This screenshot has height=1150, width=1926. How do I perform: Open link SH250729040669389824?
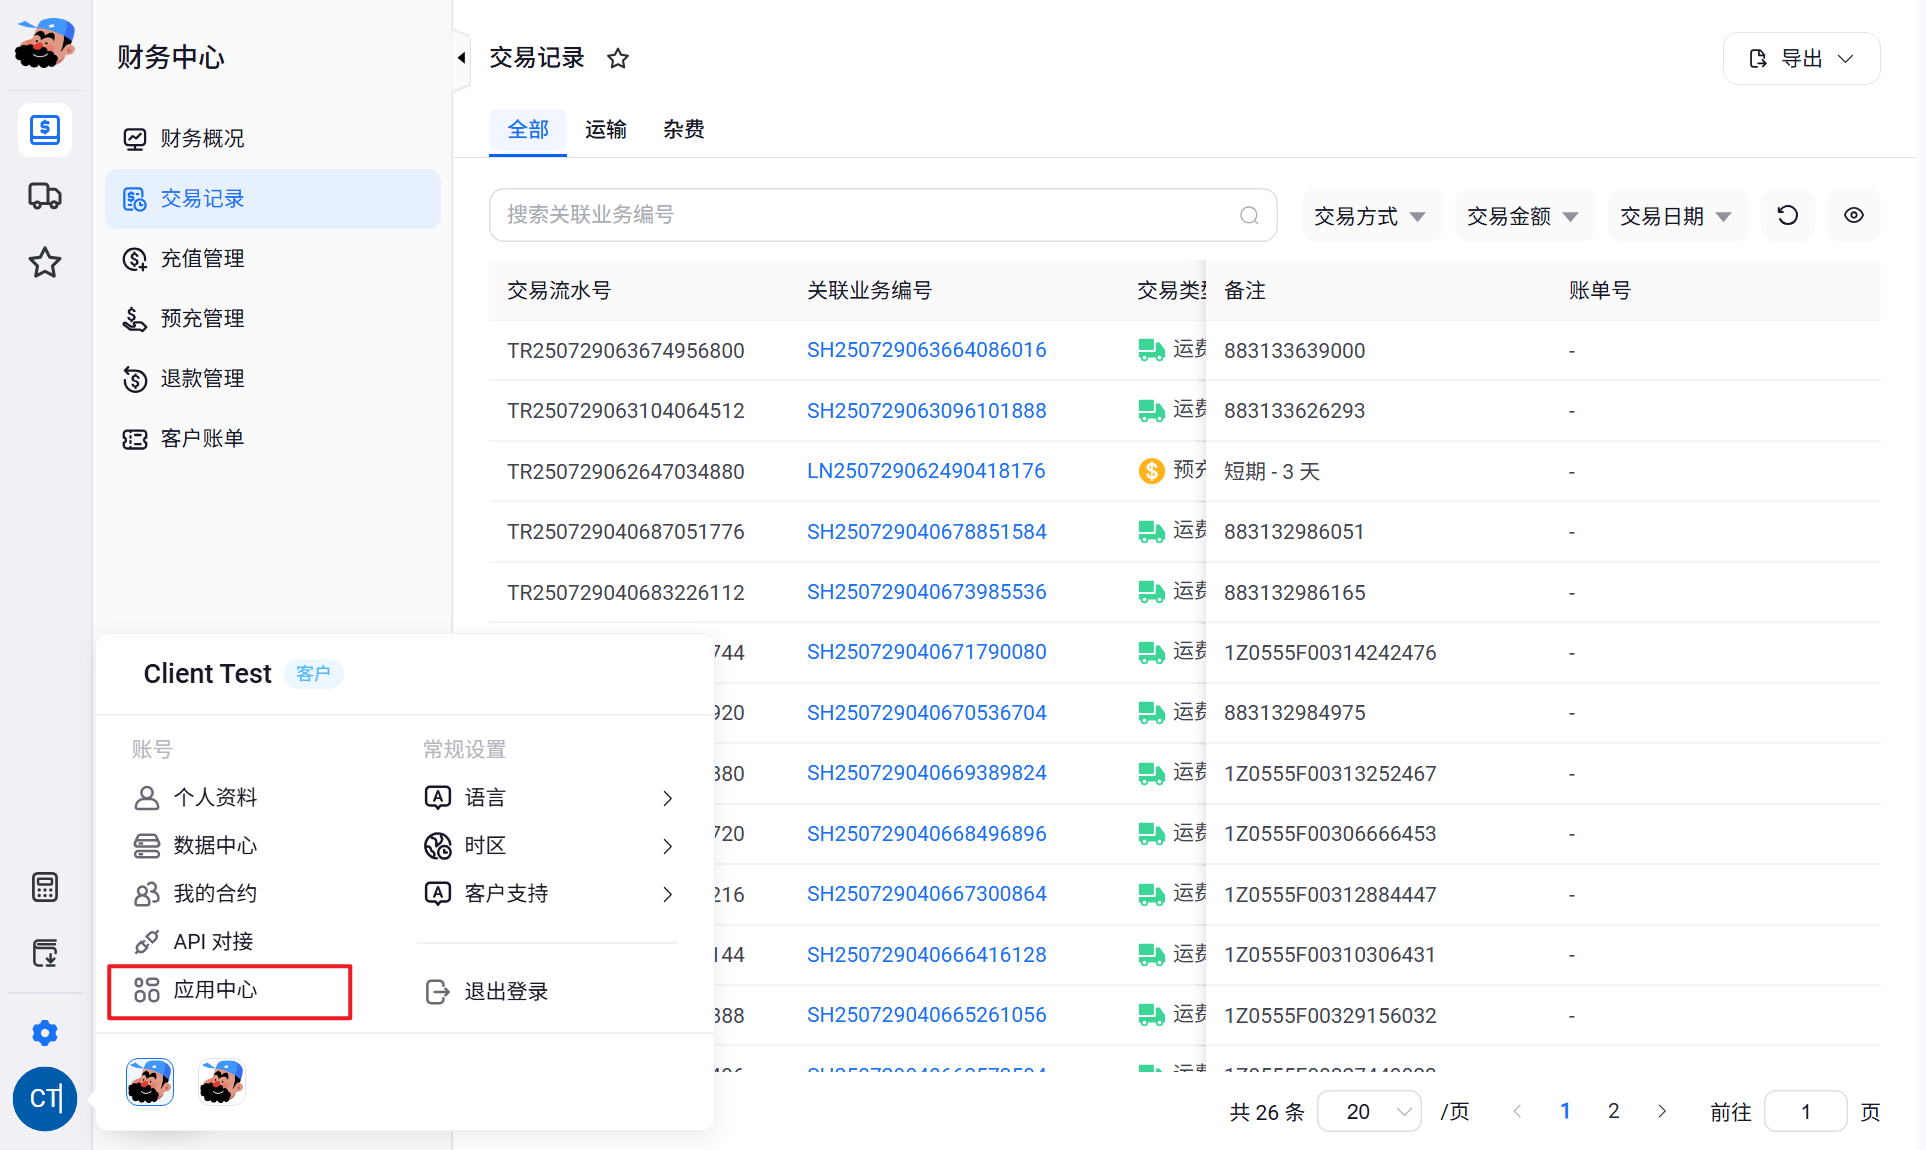(926, 773)
